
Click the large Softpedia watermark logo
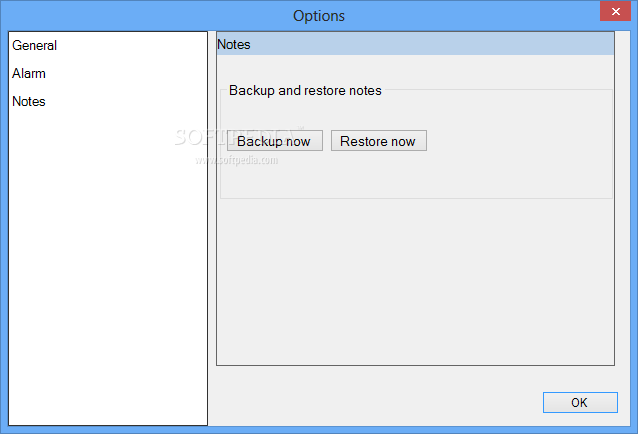(x=238, y=136)
